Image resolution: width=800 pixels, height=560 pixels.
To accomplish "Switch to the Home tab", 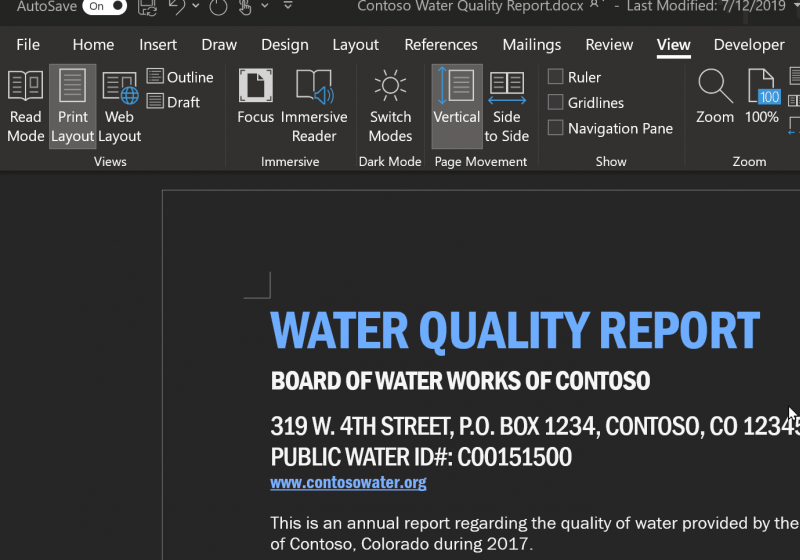I will point(93,45).
